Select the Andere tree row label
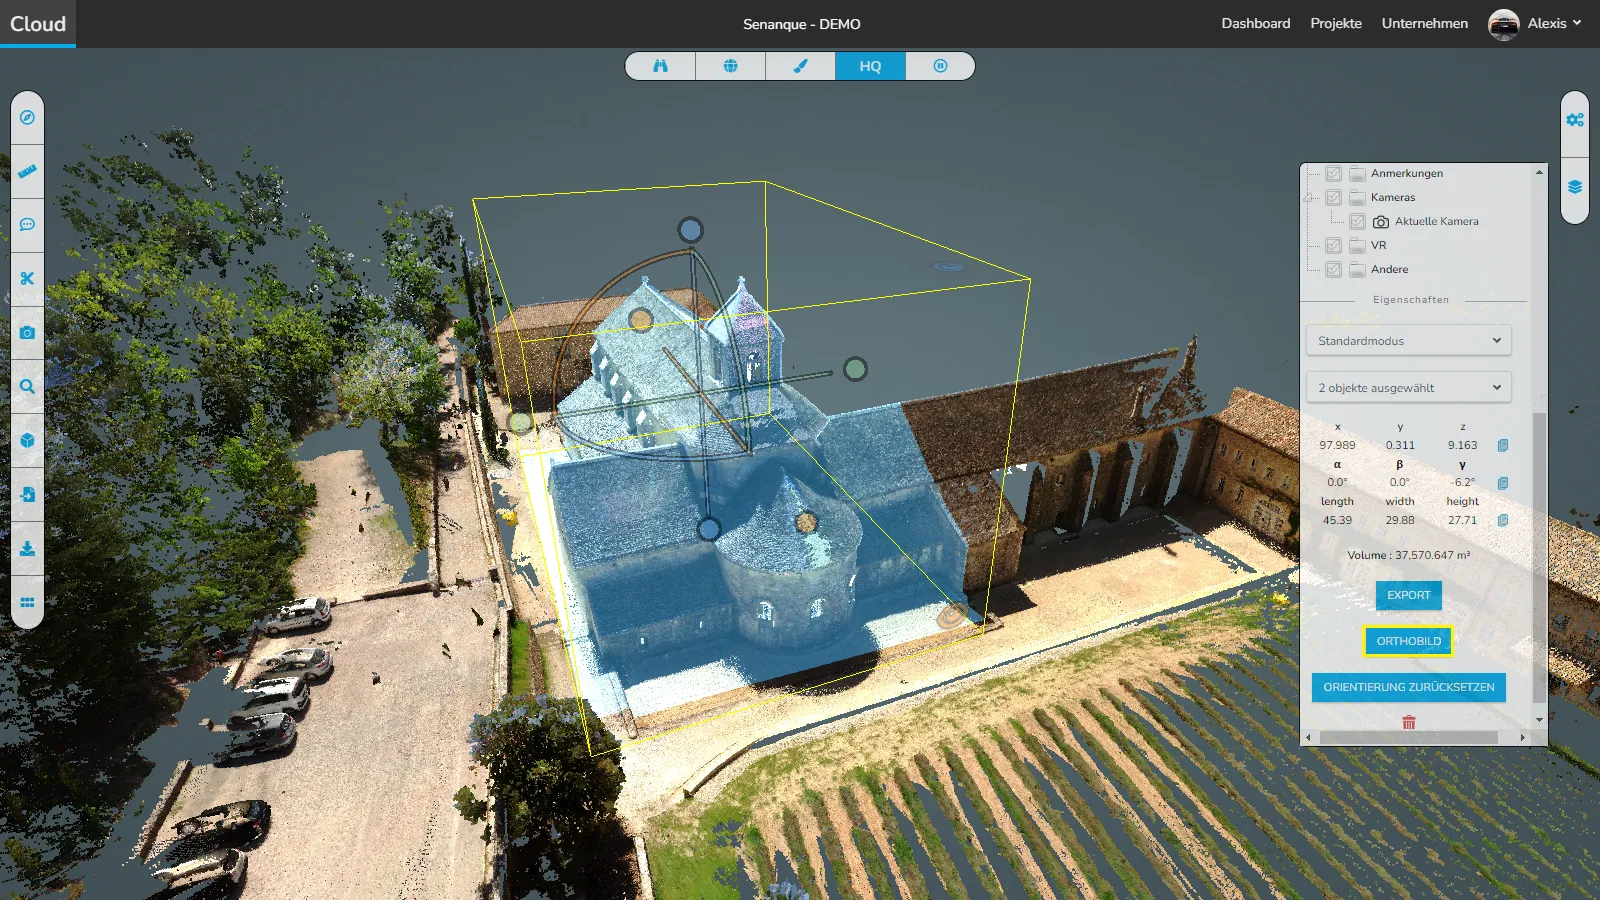 pyautogui.click(x=1390, y=269)
